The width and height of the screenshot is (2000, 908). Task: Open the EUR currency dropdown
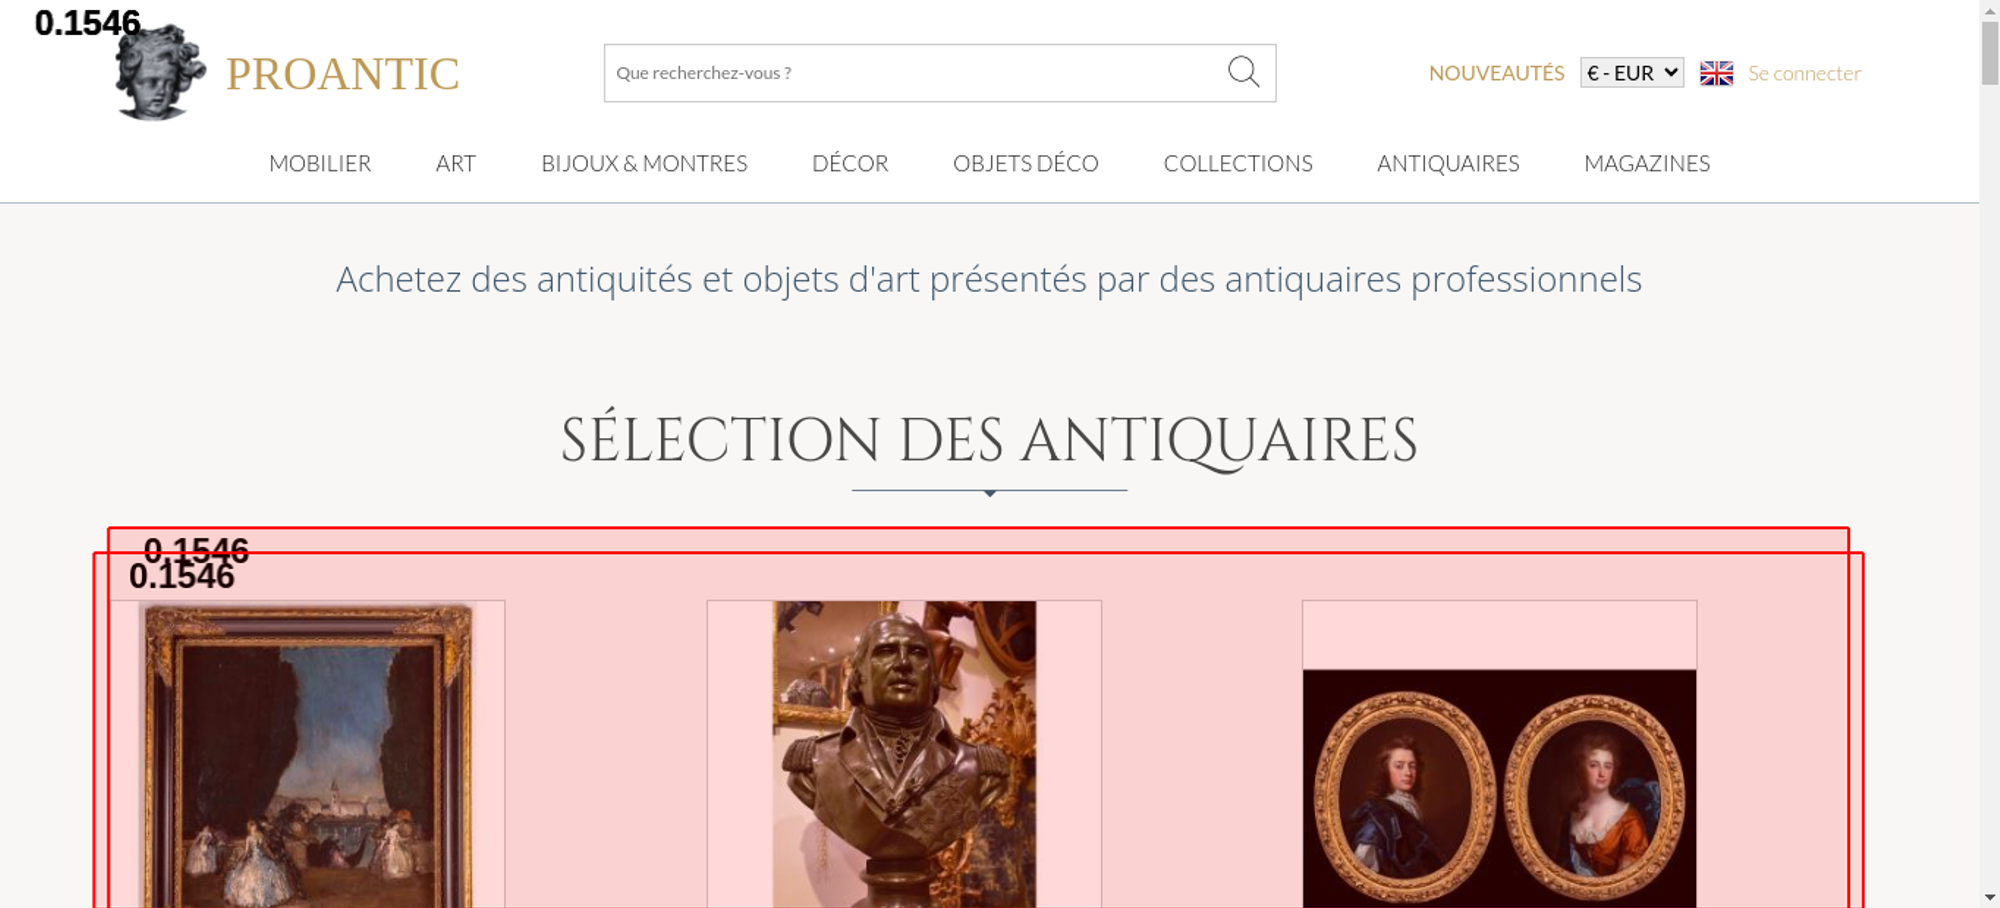point(1631,73)
